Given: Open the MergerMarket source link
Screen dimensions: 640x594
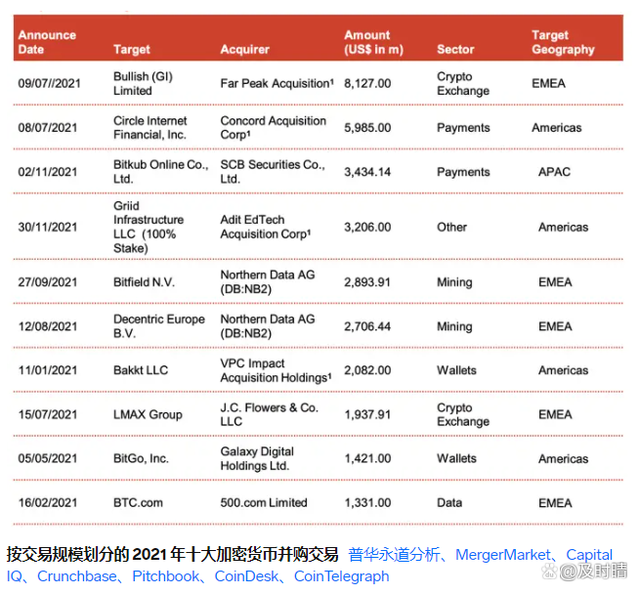Looking at the screenshot, I should click(x=502, y=554).
